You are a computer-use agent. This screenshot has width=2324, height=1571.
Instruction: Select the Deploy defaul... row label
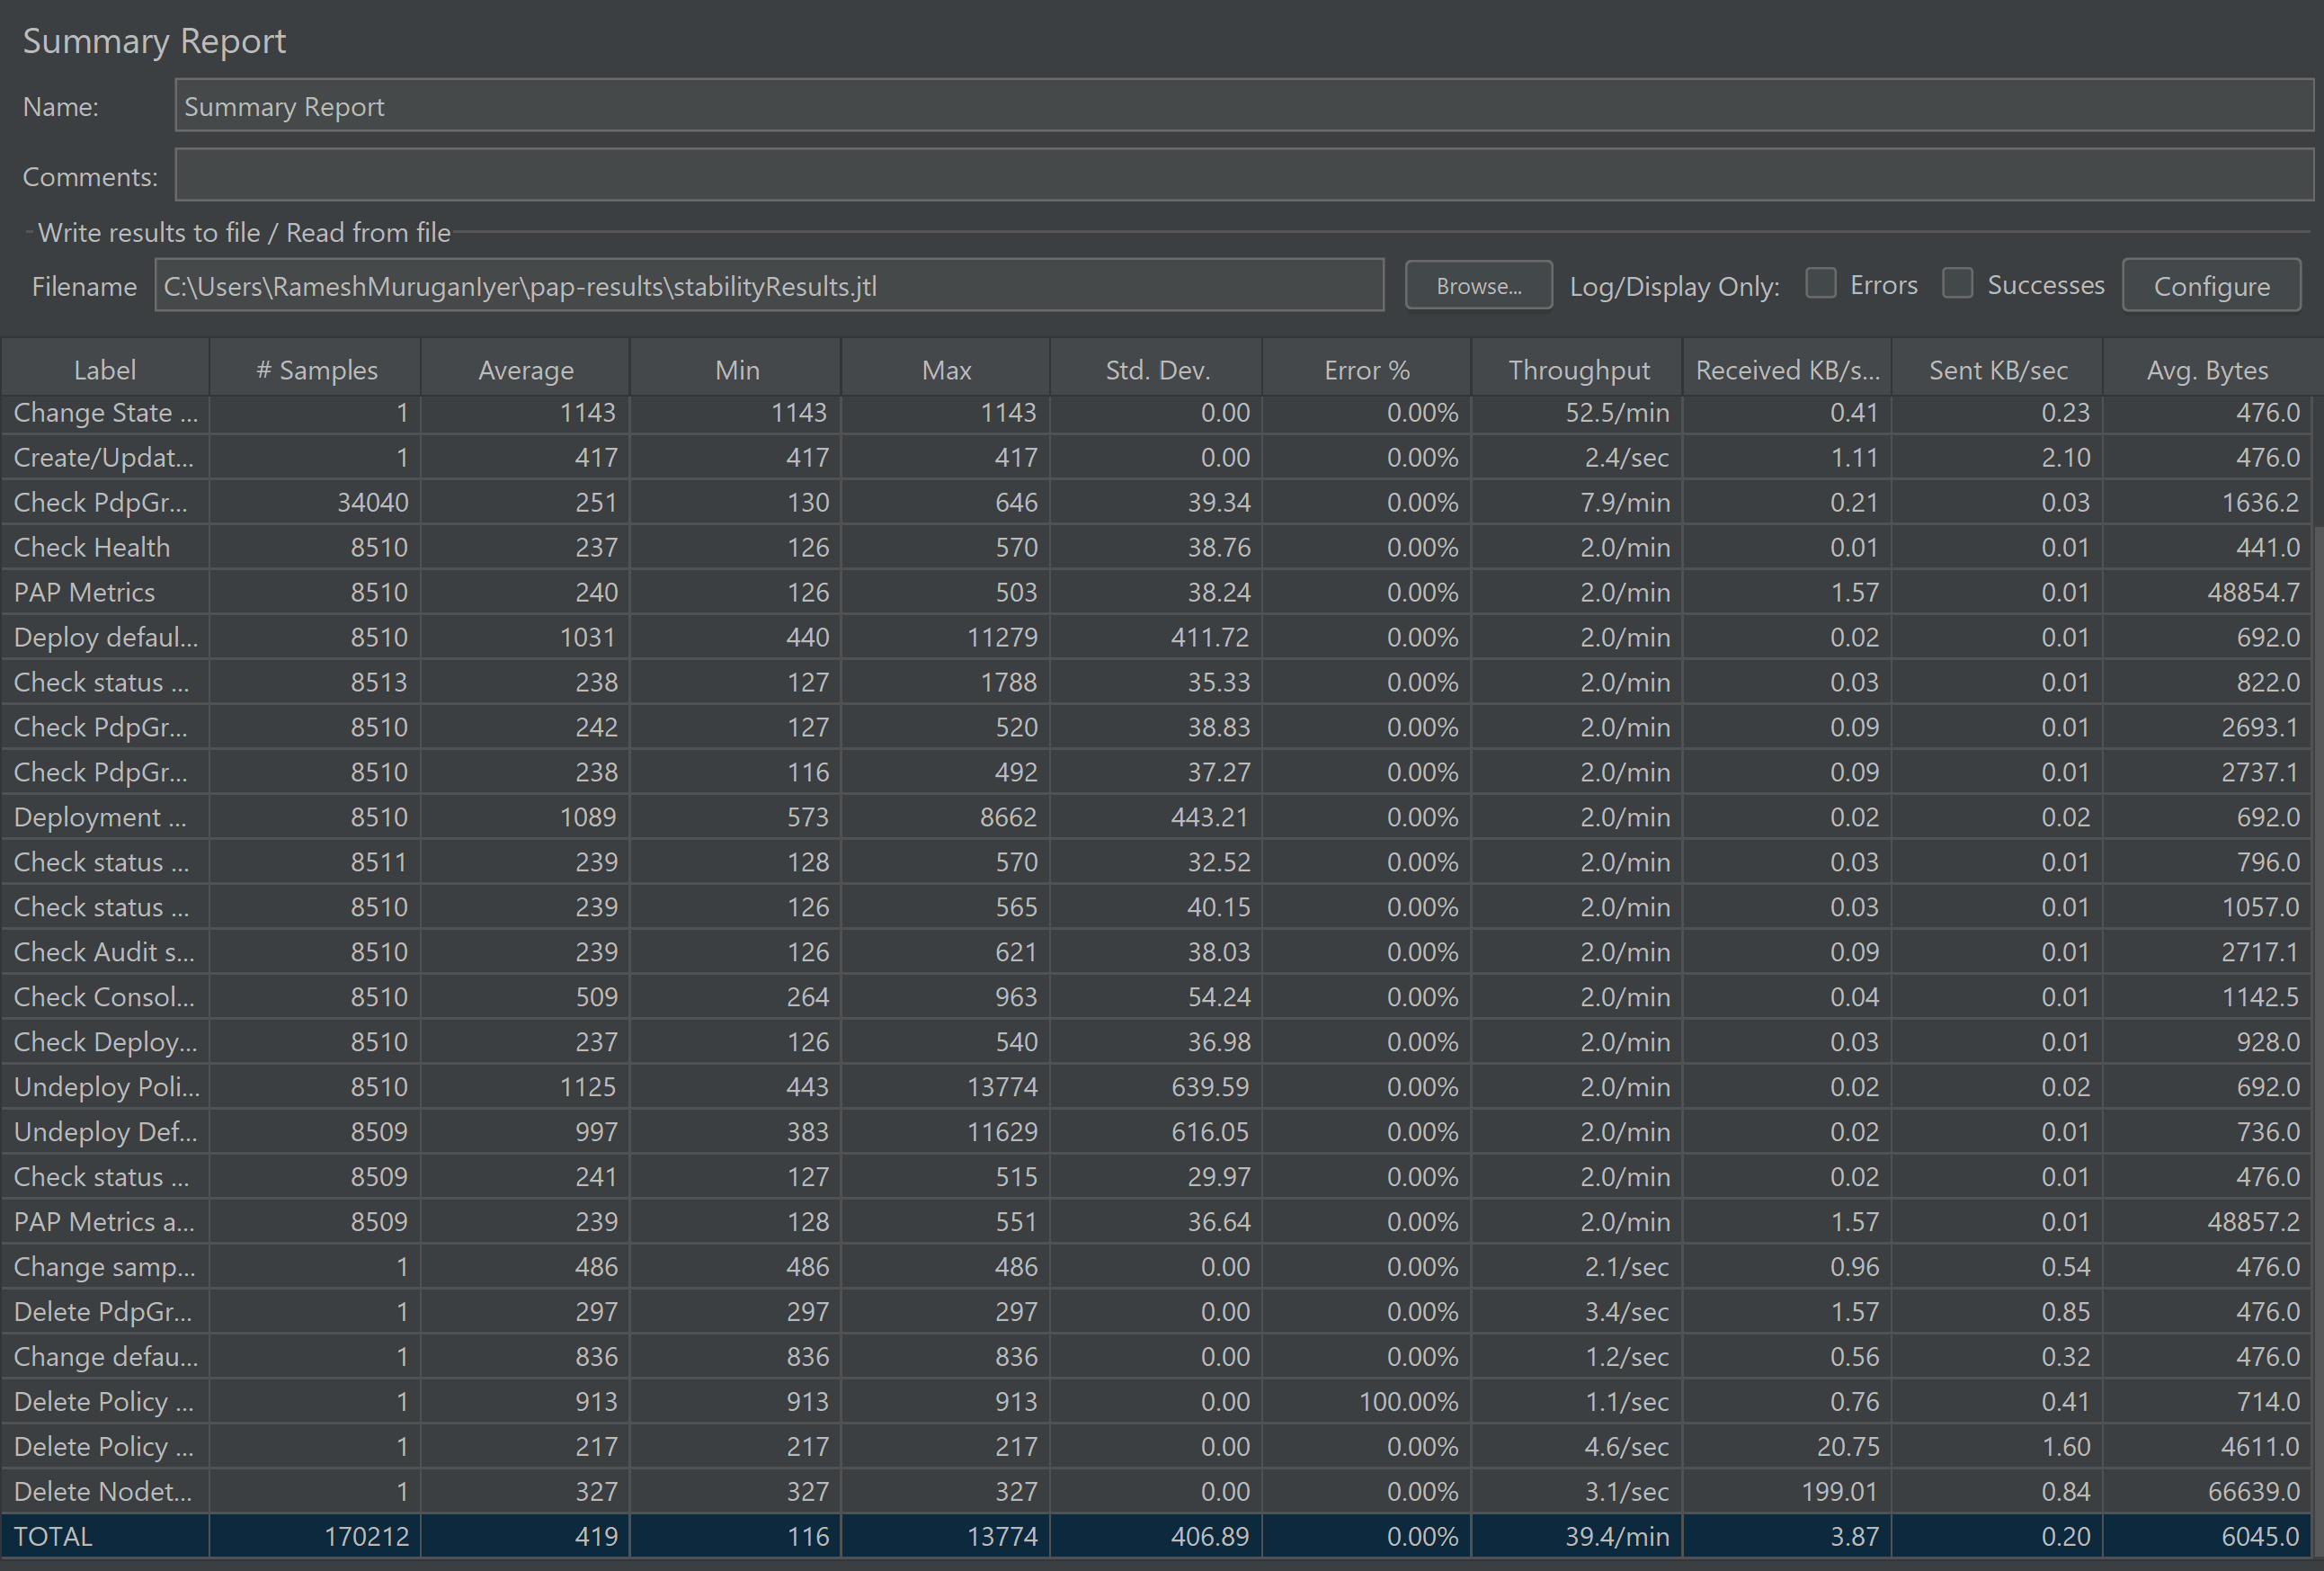pyautogui.click(x=105, y=638)
